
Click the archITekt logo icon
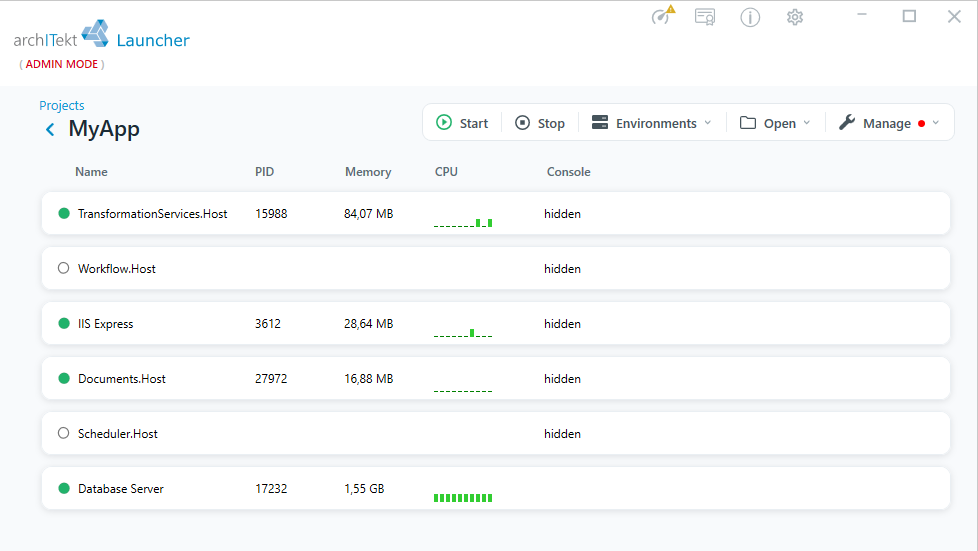coord(95,33)
